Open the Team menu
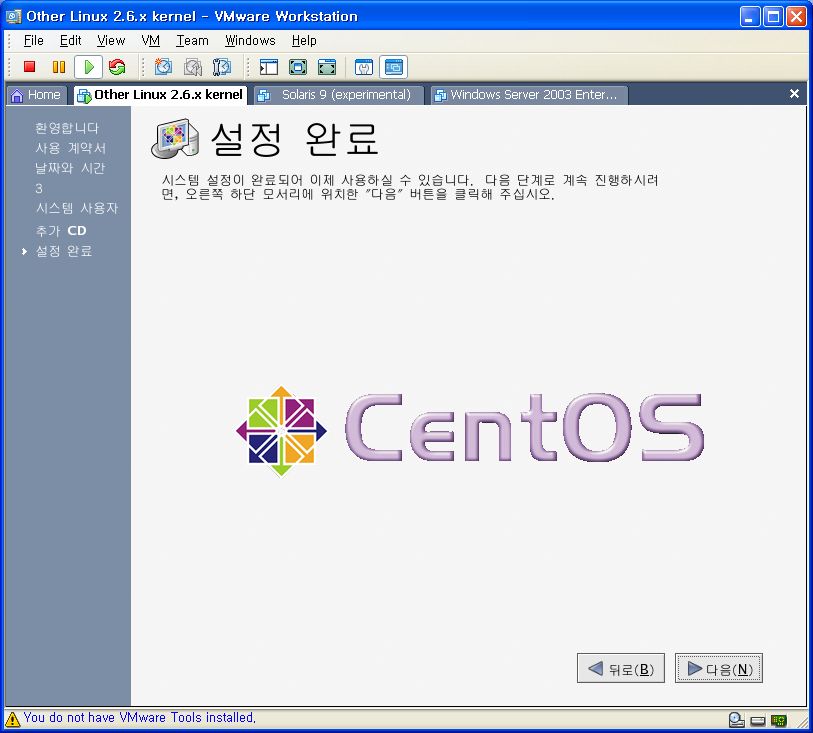The height and width of the screenshot is (733, 813). pos(192,40)
